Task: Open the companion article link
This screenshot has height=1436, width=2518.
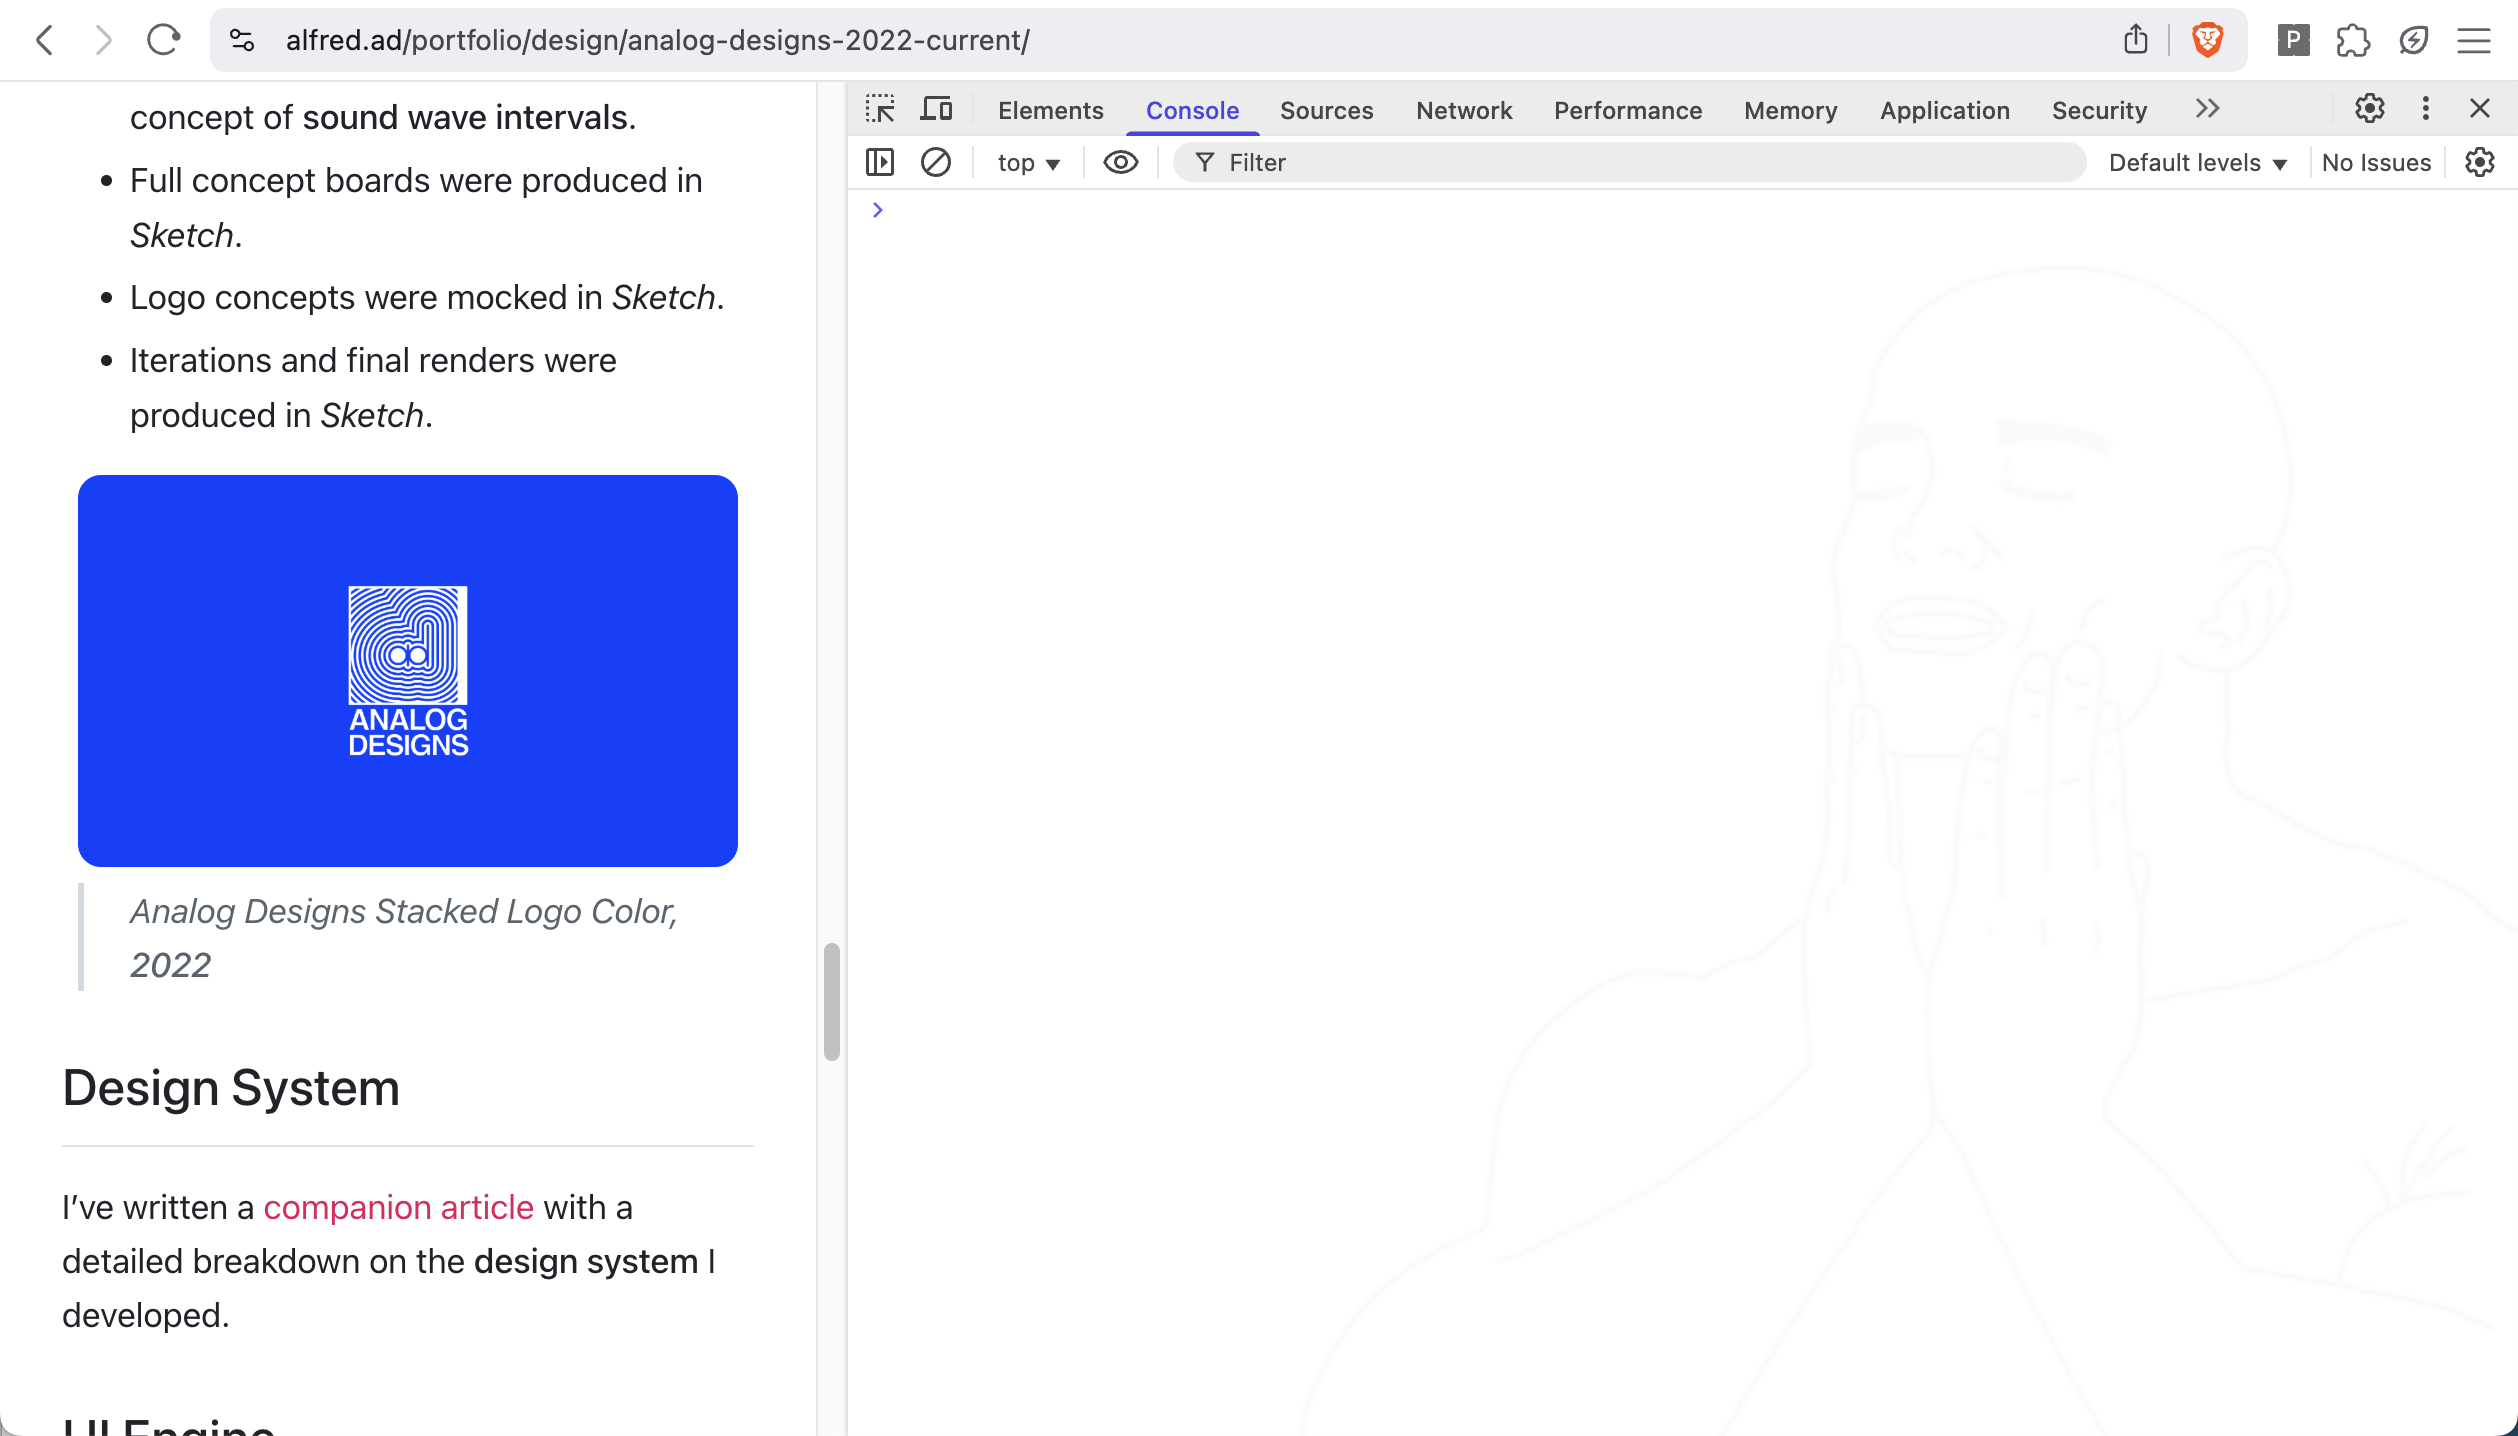Action: click(398, 1207)
